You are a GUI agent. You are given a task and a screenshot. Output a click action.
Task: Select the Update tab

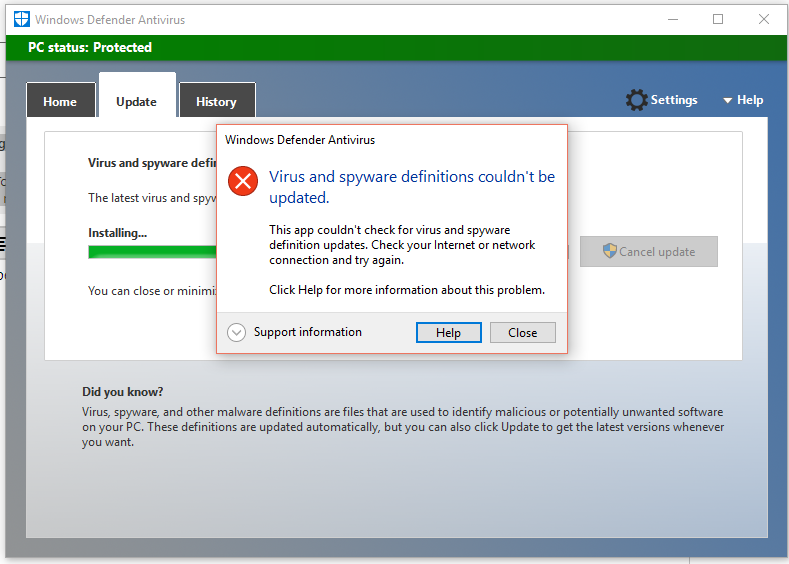(137, 96)
